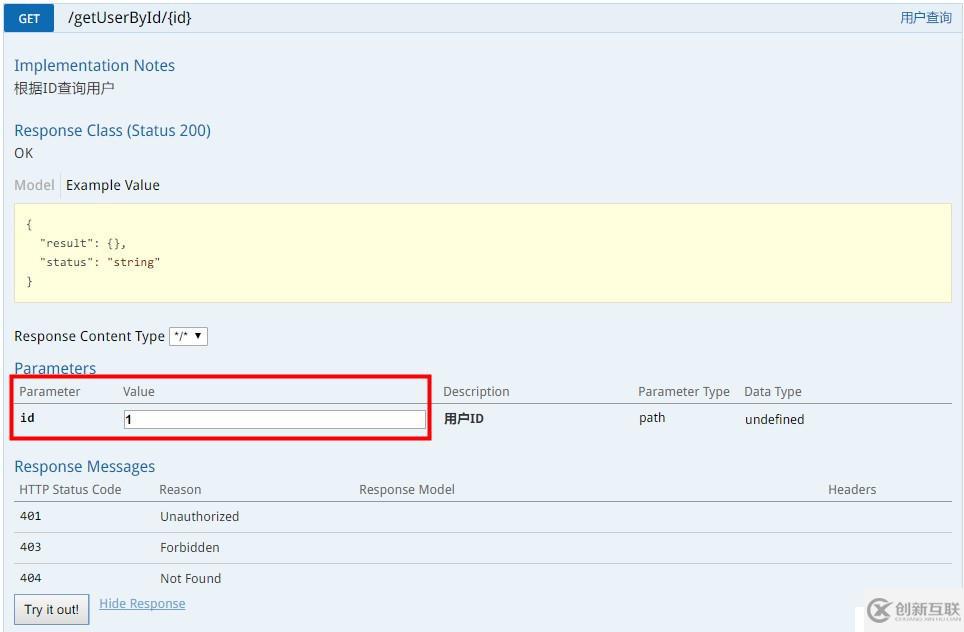This screenshot has height=632, width=964.
Task: Click the 根据ID查询用户 note text
Action: [64, 89]
